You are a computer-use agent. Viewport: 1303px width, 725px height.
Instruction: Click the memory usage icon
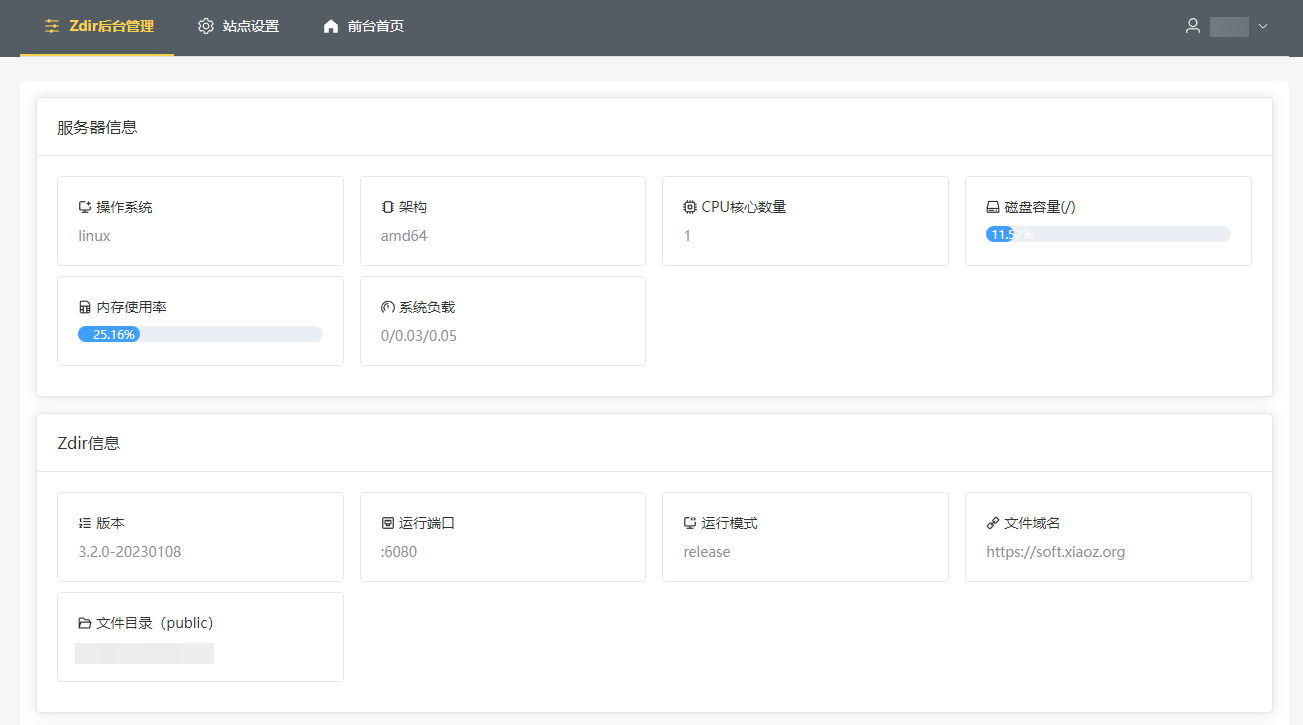point(85,308)
